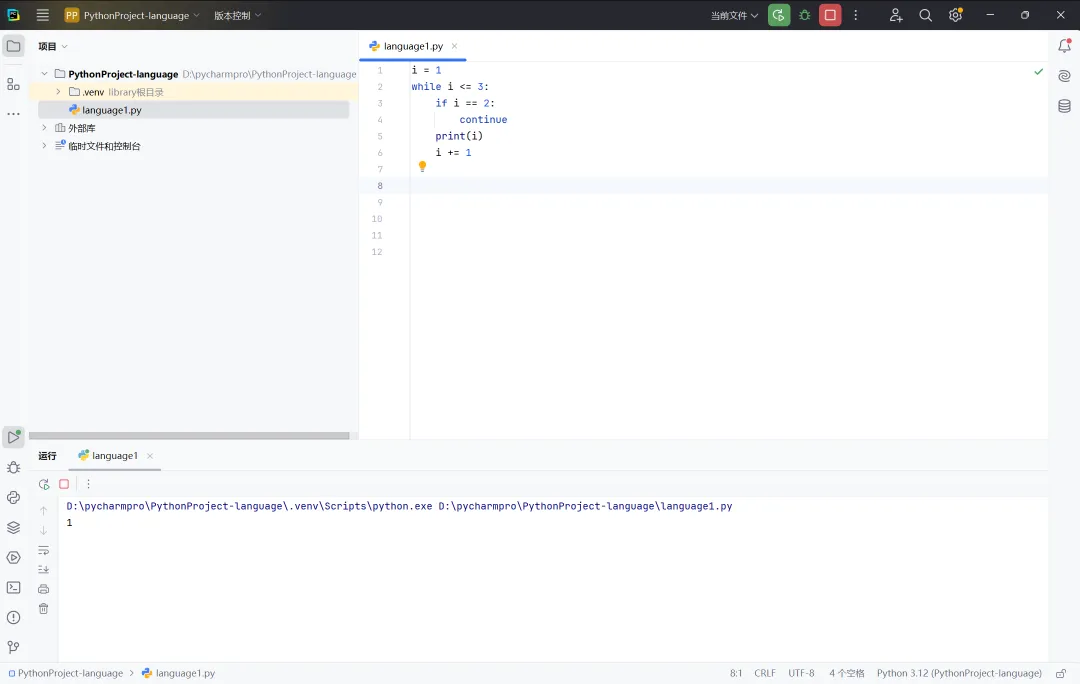This screenshot has height=684, width=1080.
Task: Open PythonProject-language project dropdown
Action: (x=132, y=15)
